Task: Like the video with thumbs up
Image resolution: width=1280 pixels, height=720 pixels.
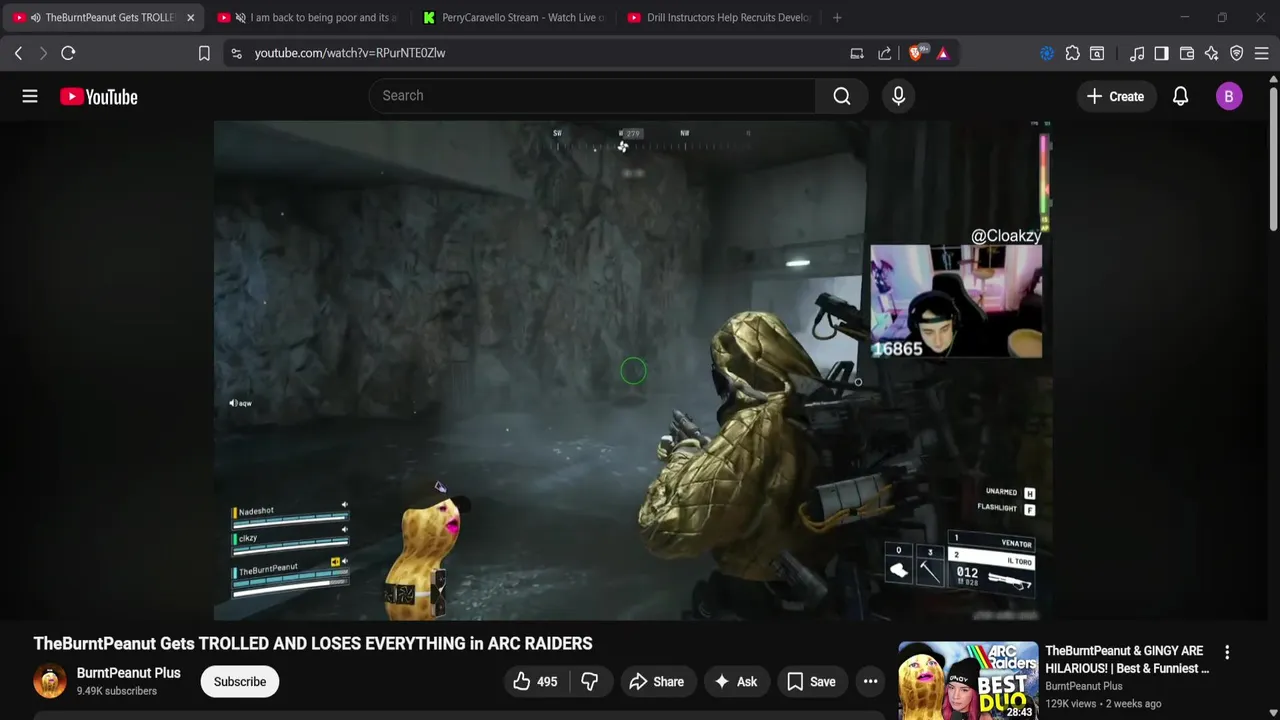Action: coord(535,682)
